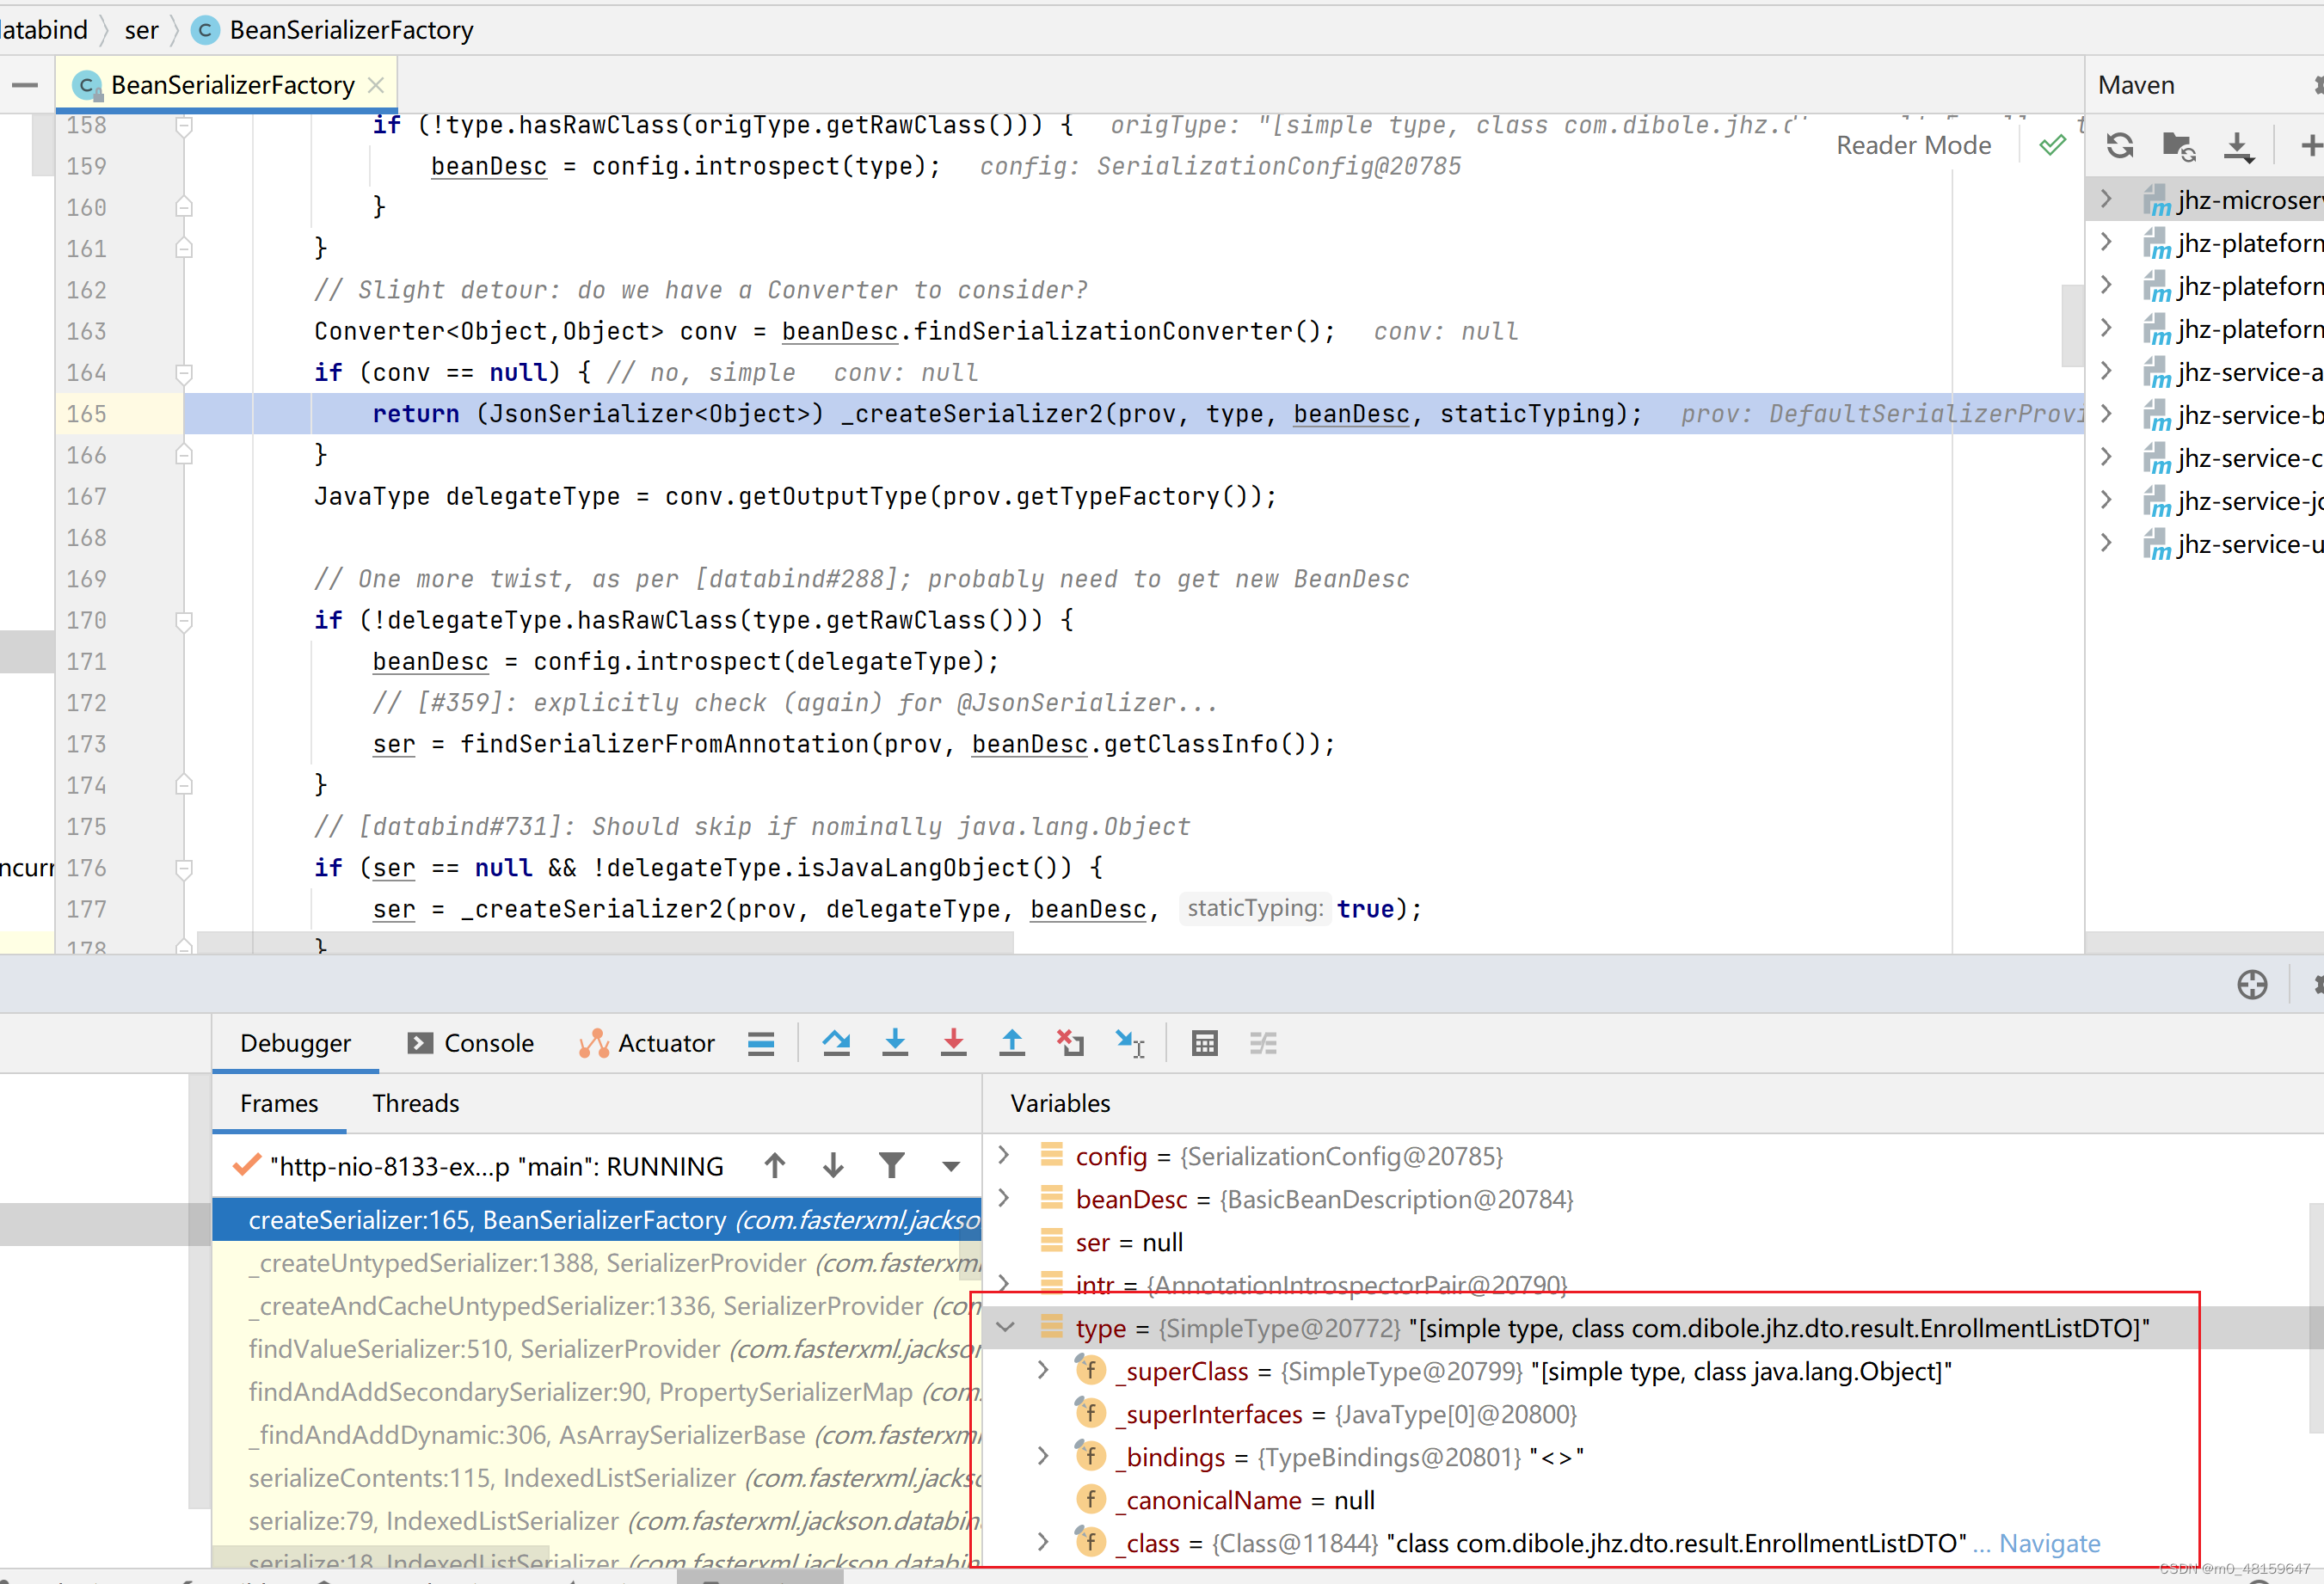Open the thread selector dropdown arrow

[x=951, y=1166]
